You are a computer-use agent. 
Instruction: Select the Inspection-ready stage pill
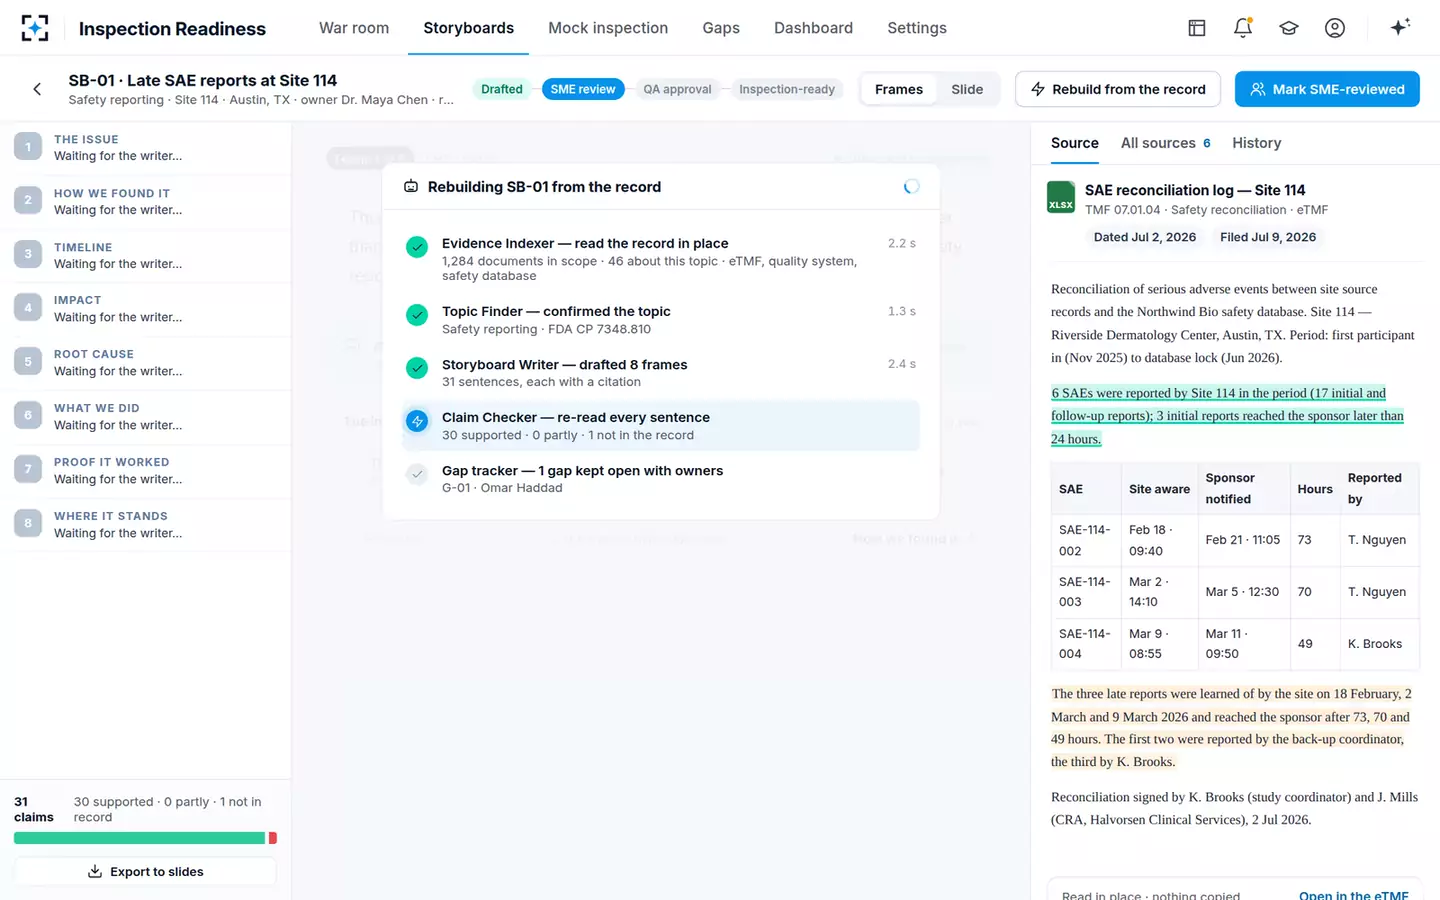point(787,89)
